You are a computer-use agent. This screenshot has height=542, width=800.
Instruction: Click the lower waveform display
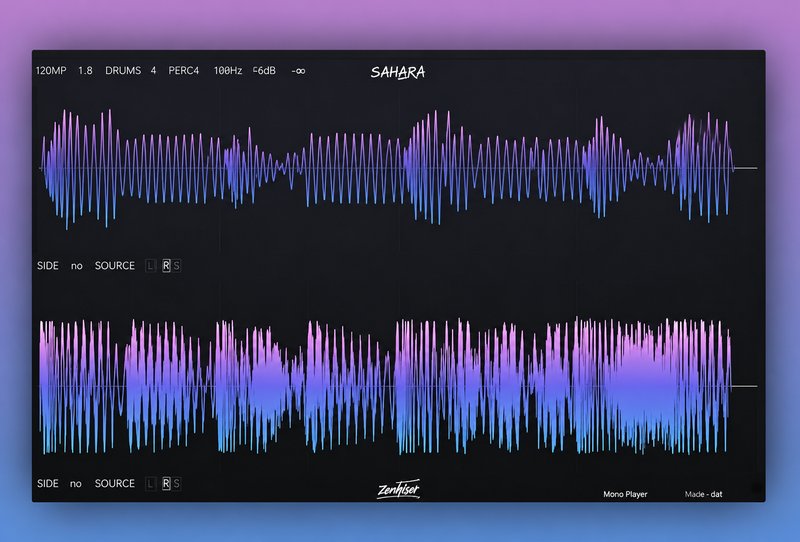click(x=398, y=386)
